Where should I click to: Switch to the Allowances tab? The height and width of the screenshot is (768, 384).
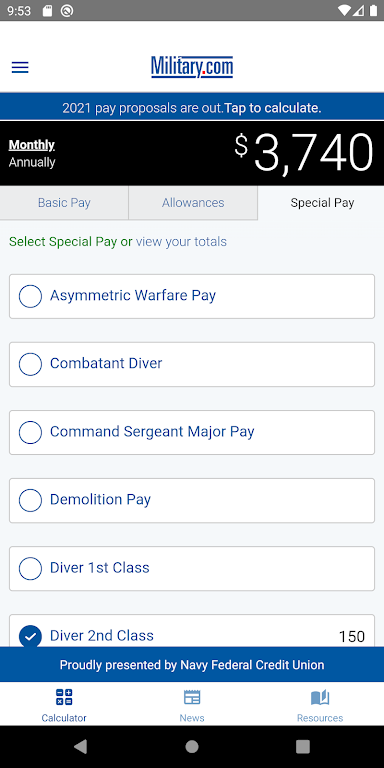coord(193,203)
